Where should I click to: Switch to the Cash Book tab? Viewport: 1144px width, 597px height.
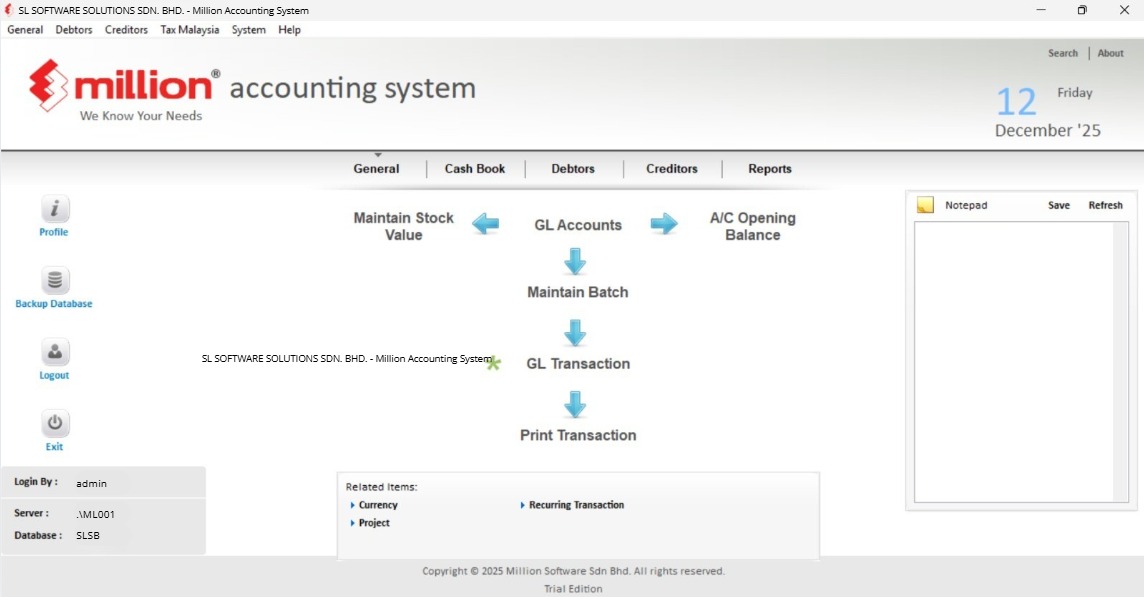tap(474, 168)
